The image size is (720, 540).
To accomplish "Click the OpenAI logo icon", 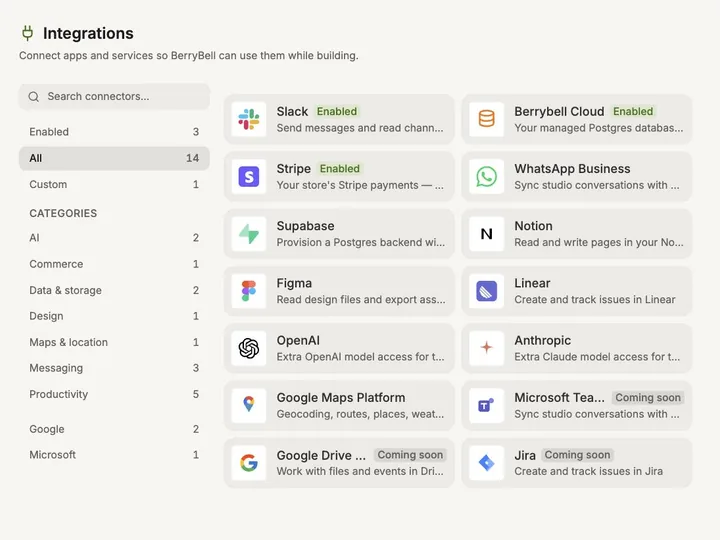I will pos(249,348).
